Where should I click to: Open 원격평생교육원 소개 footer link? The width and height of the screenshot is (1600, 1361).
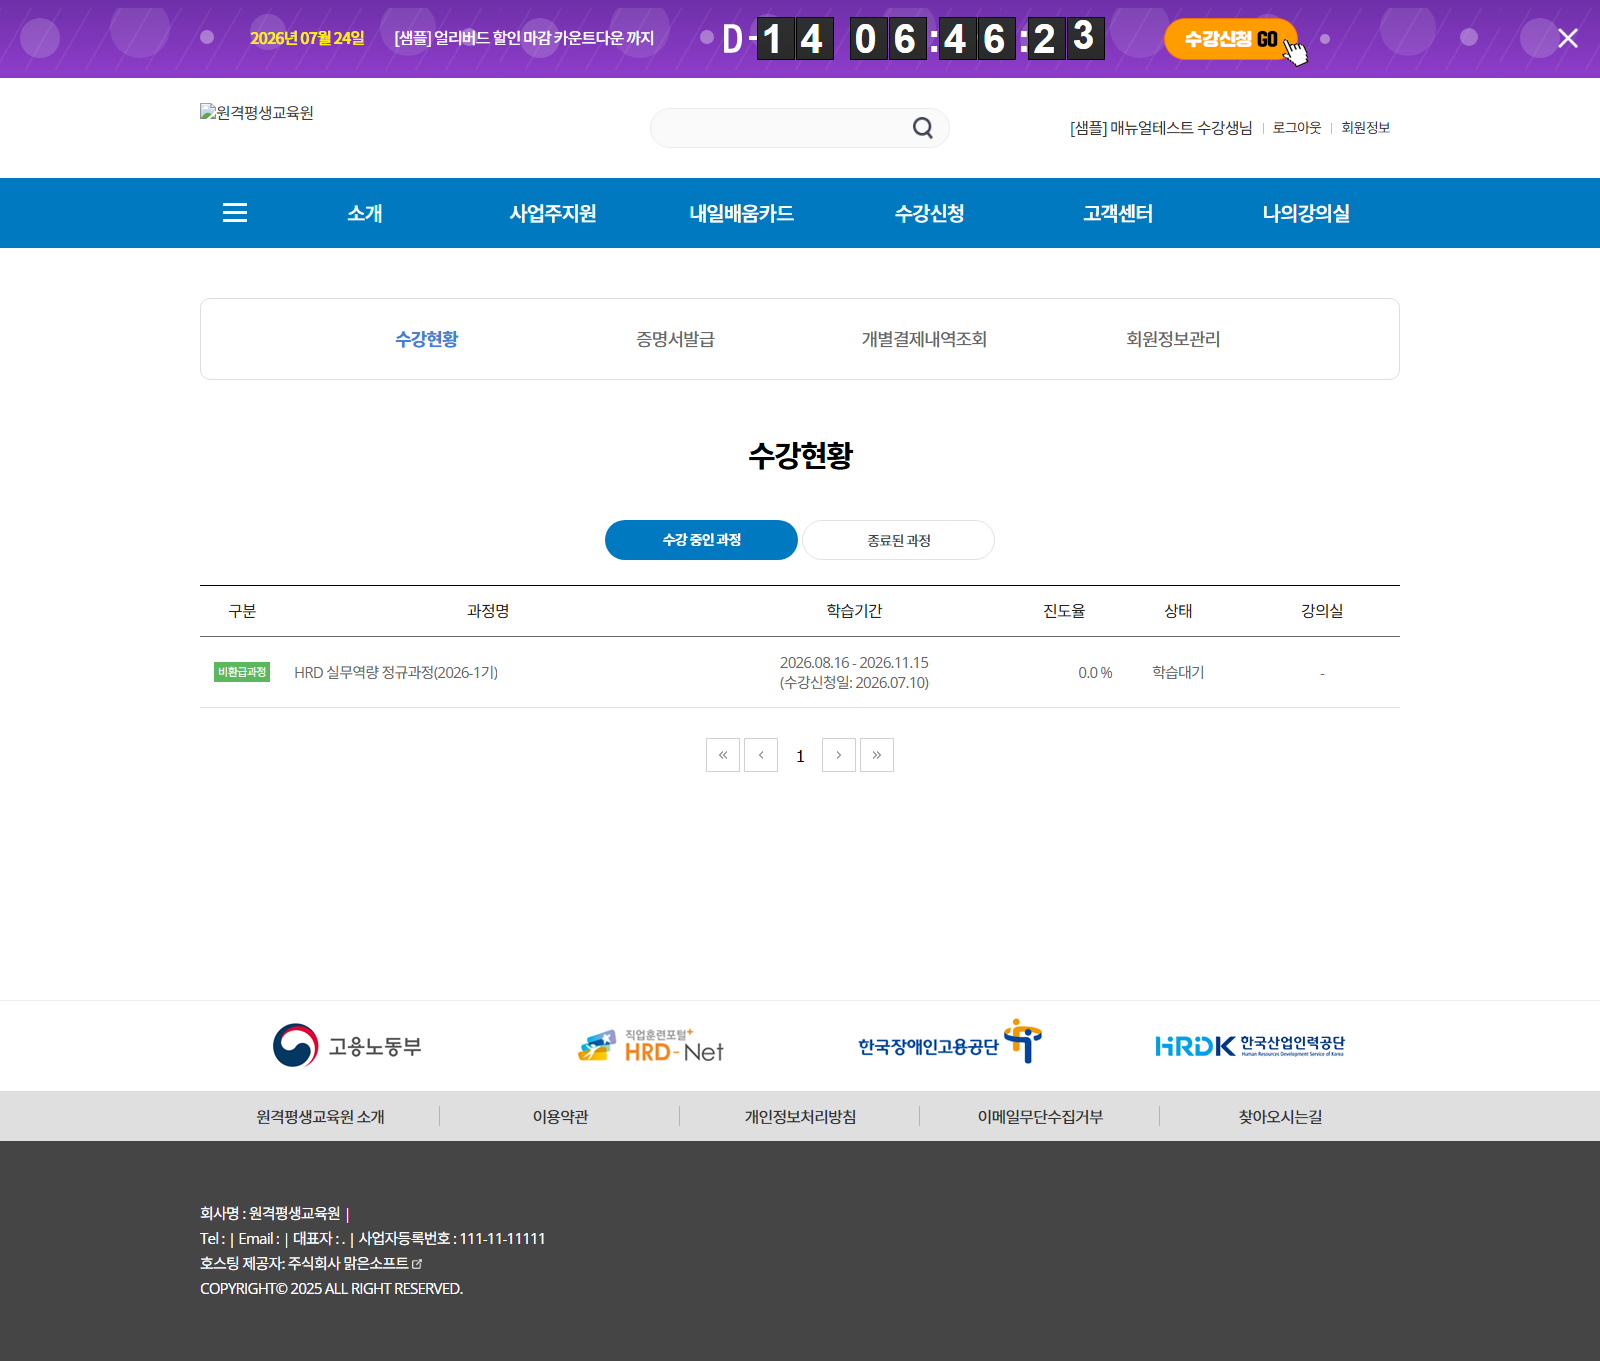point(320,1116)
